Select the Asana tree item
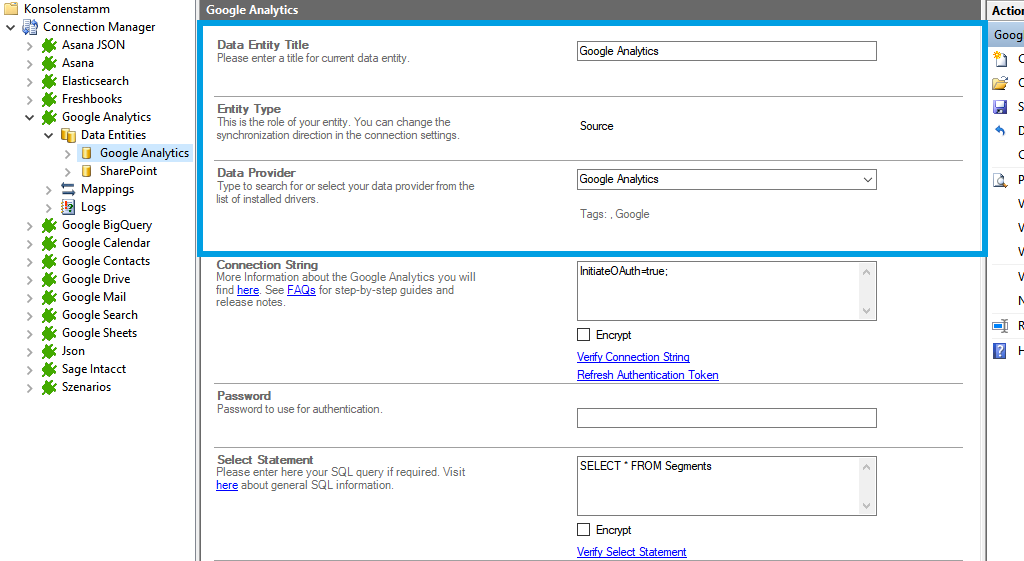Image resolution: width=1024 pixels, height=561 pixels. tap(78, 63)
